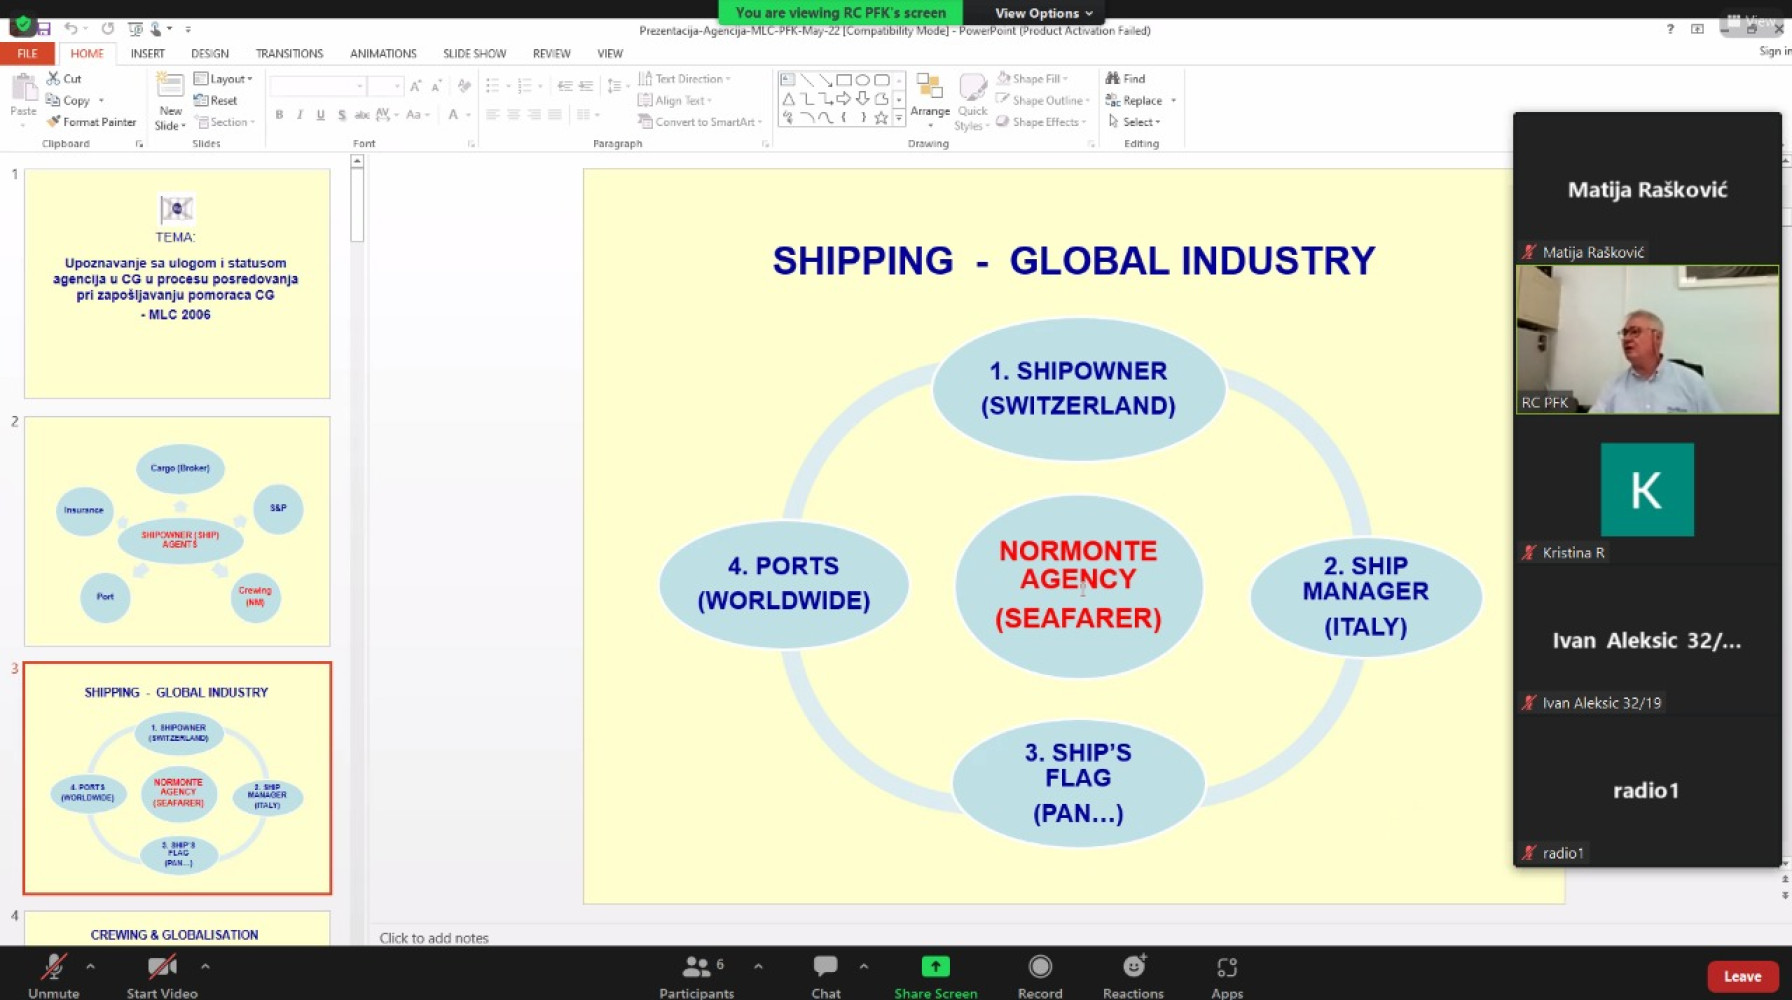This screenshot has height=1000, width=1792.
Task: Toggle bold formatting in Font group
Action: click(x=279, y=115)
